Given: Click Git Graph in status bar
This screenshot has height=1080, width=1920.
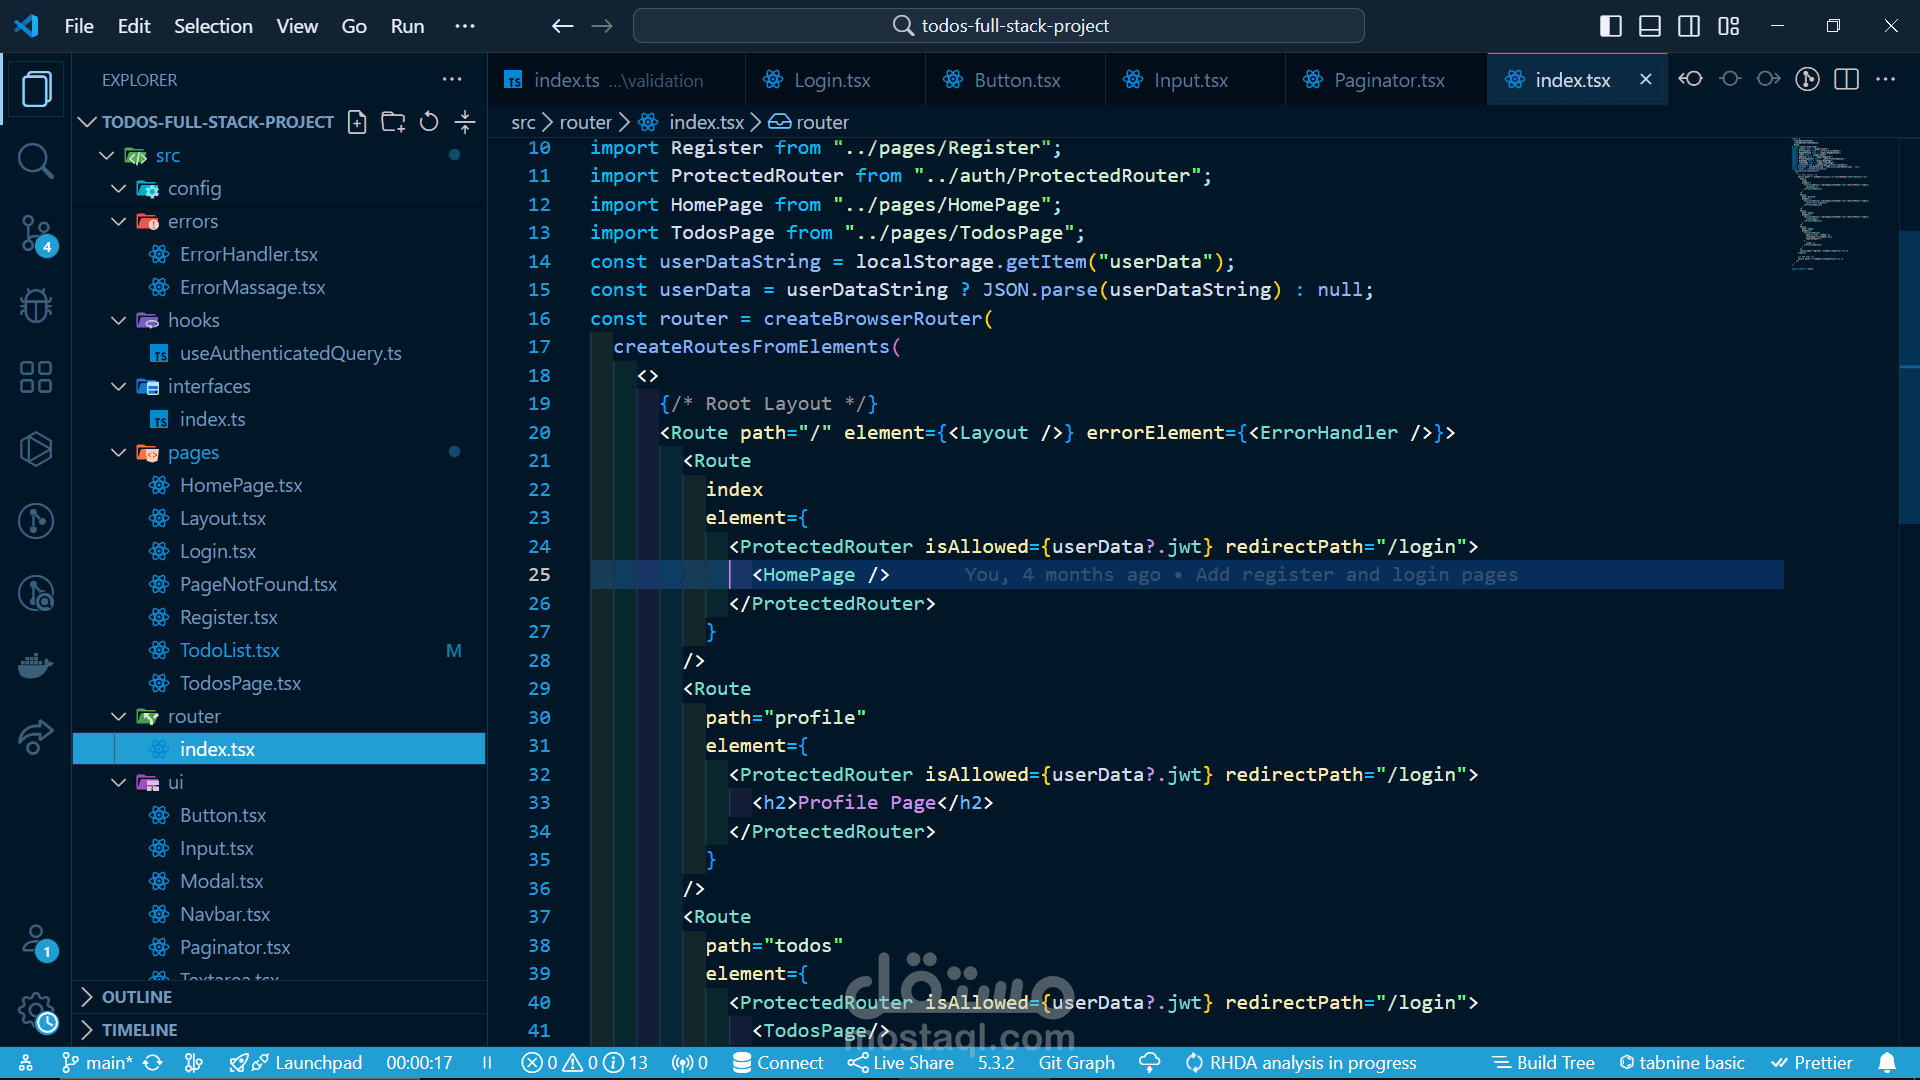Looking at the screenshot, I should [1076, 1063].
